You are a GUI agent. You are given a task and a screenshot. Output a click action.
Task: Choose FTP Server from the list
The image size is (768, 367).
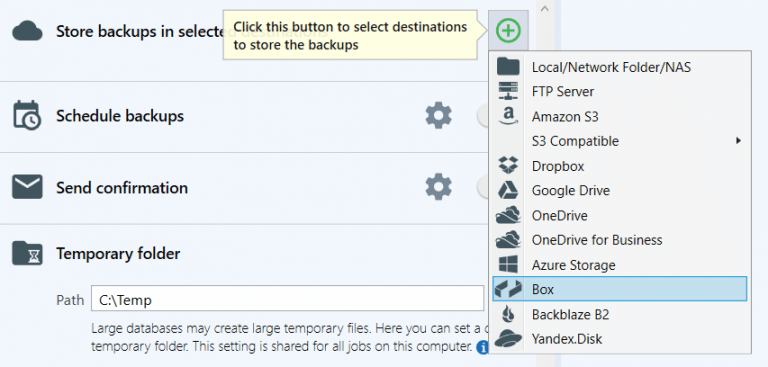pos(620,92)
